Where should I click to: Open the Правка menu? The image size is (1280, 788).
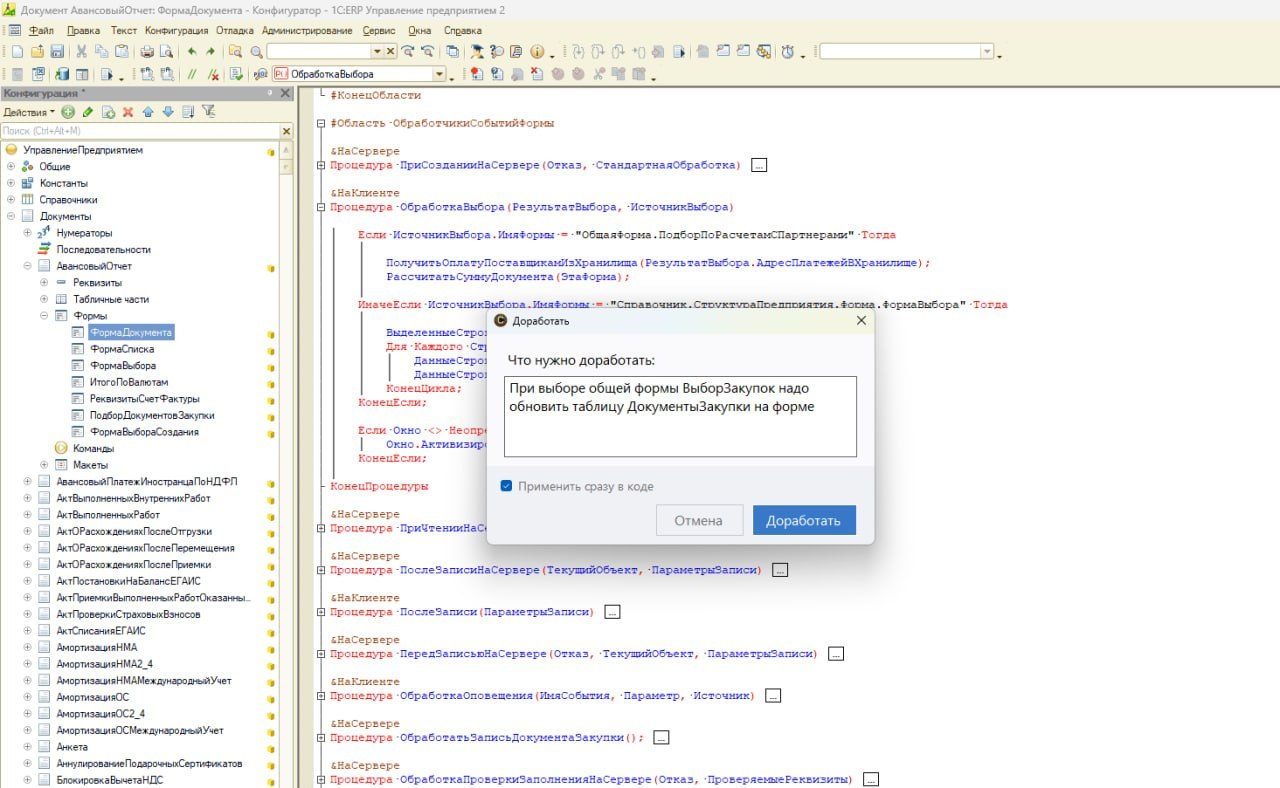click(83, 31)
